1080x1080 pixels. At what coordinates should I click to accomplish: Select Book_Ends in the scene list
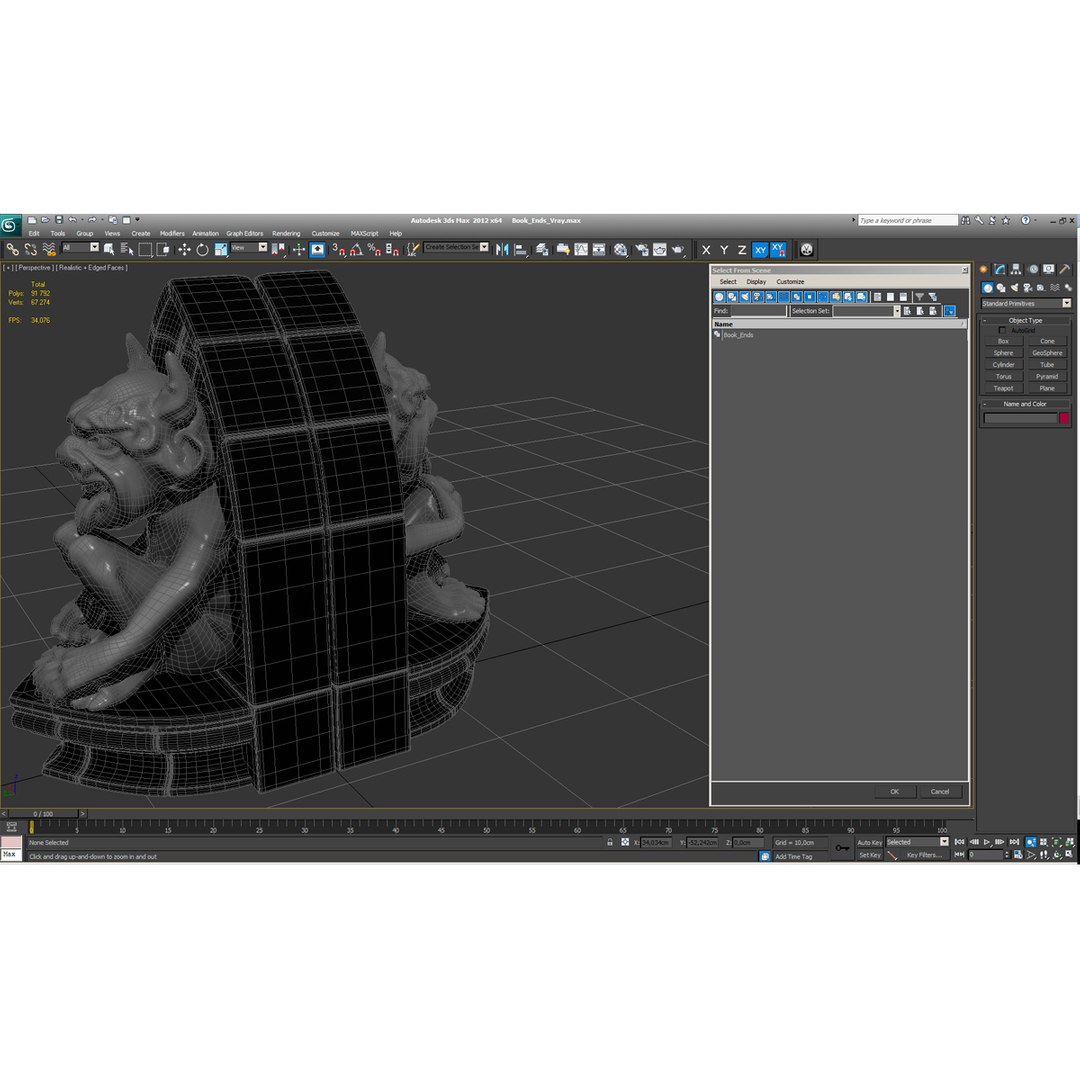coord(738,335)
